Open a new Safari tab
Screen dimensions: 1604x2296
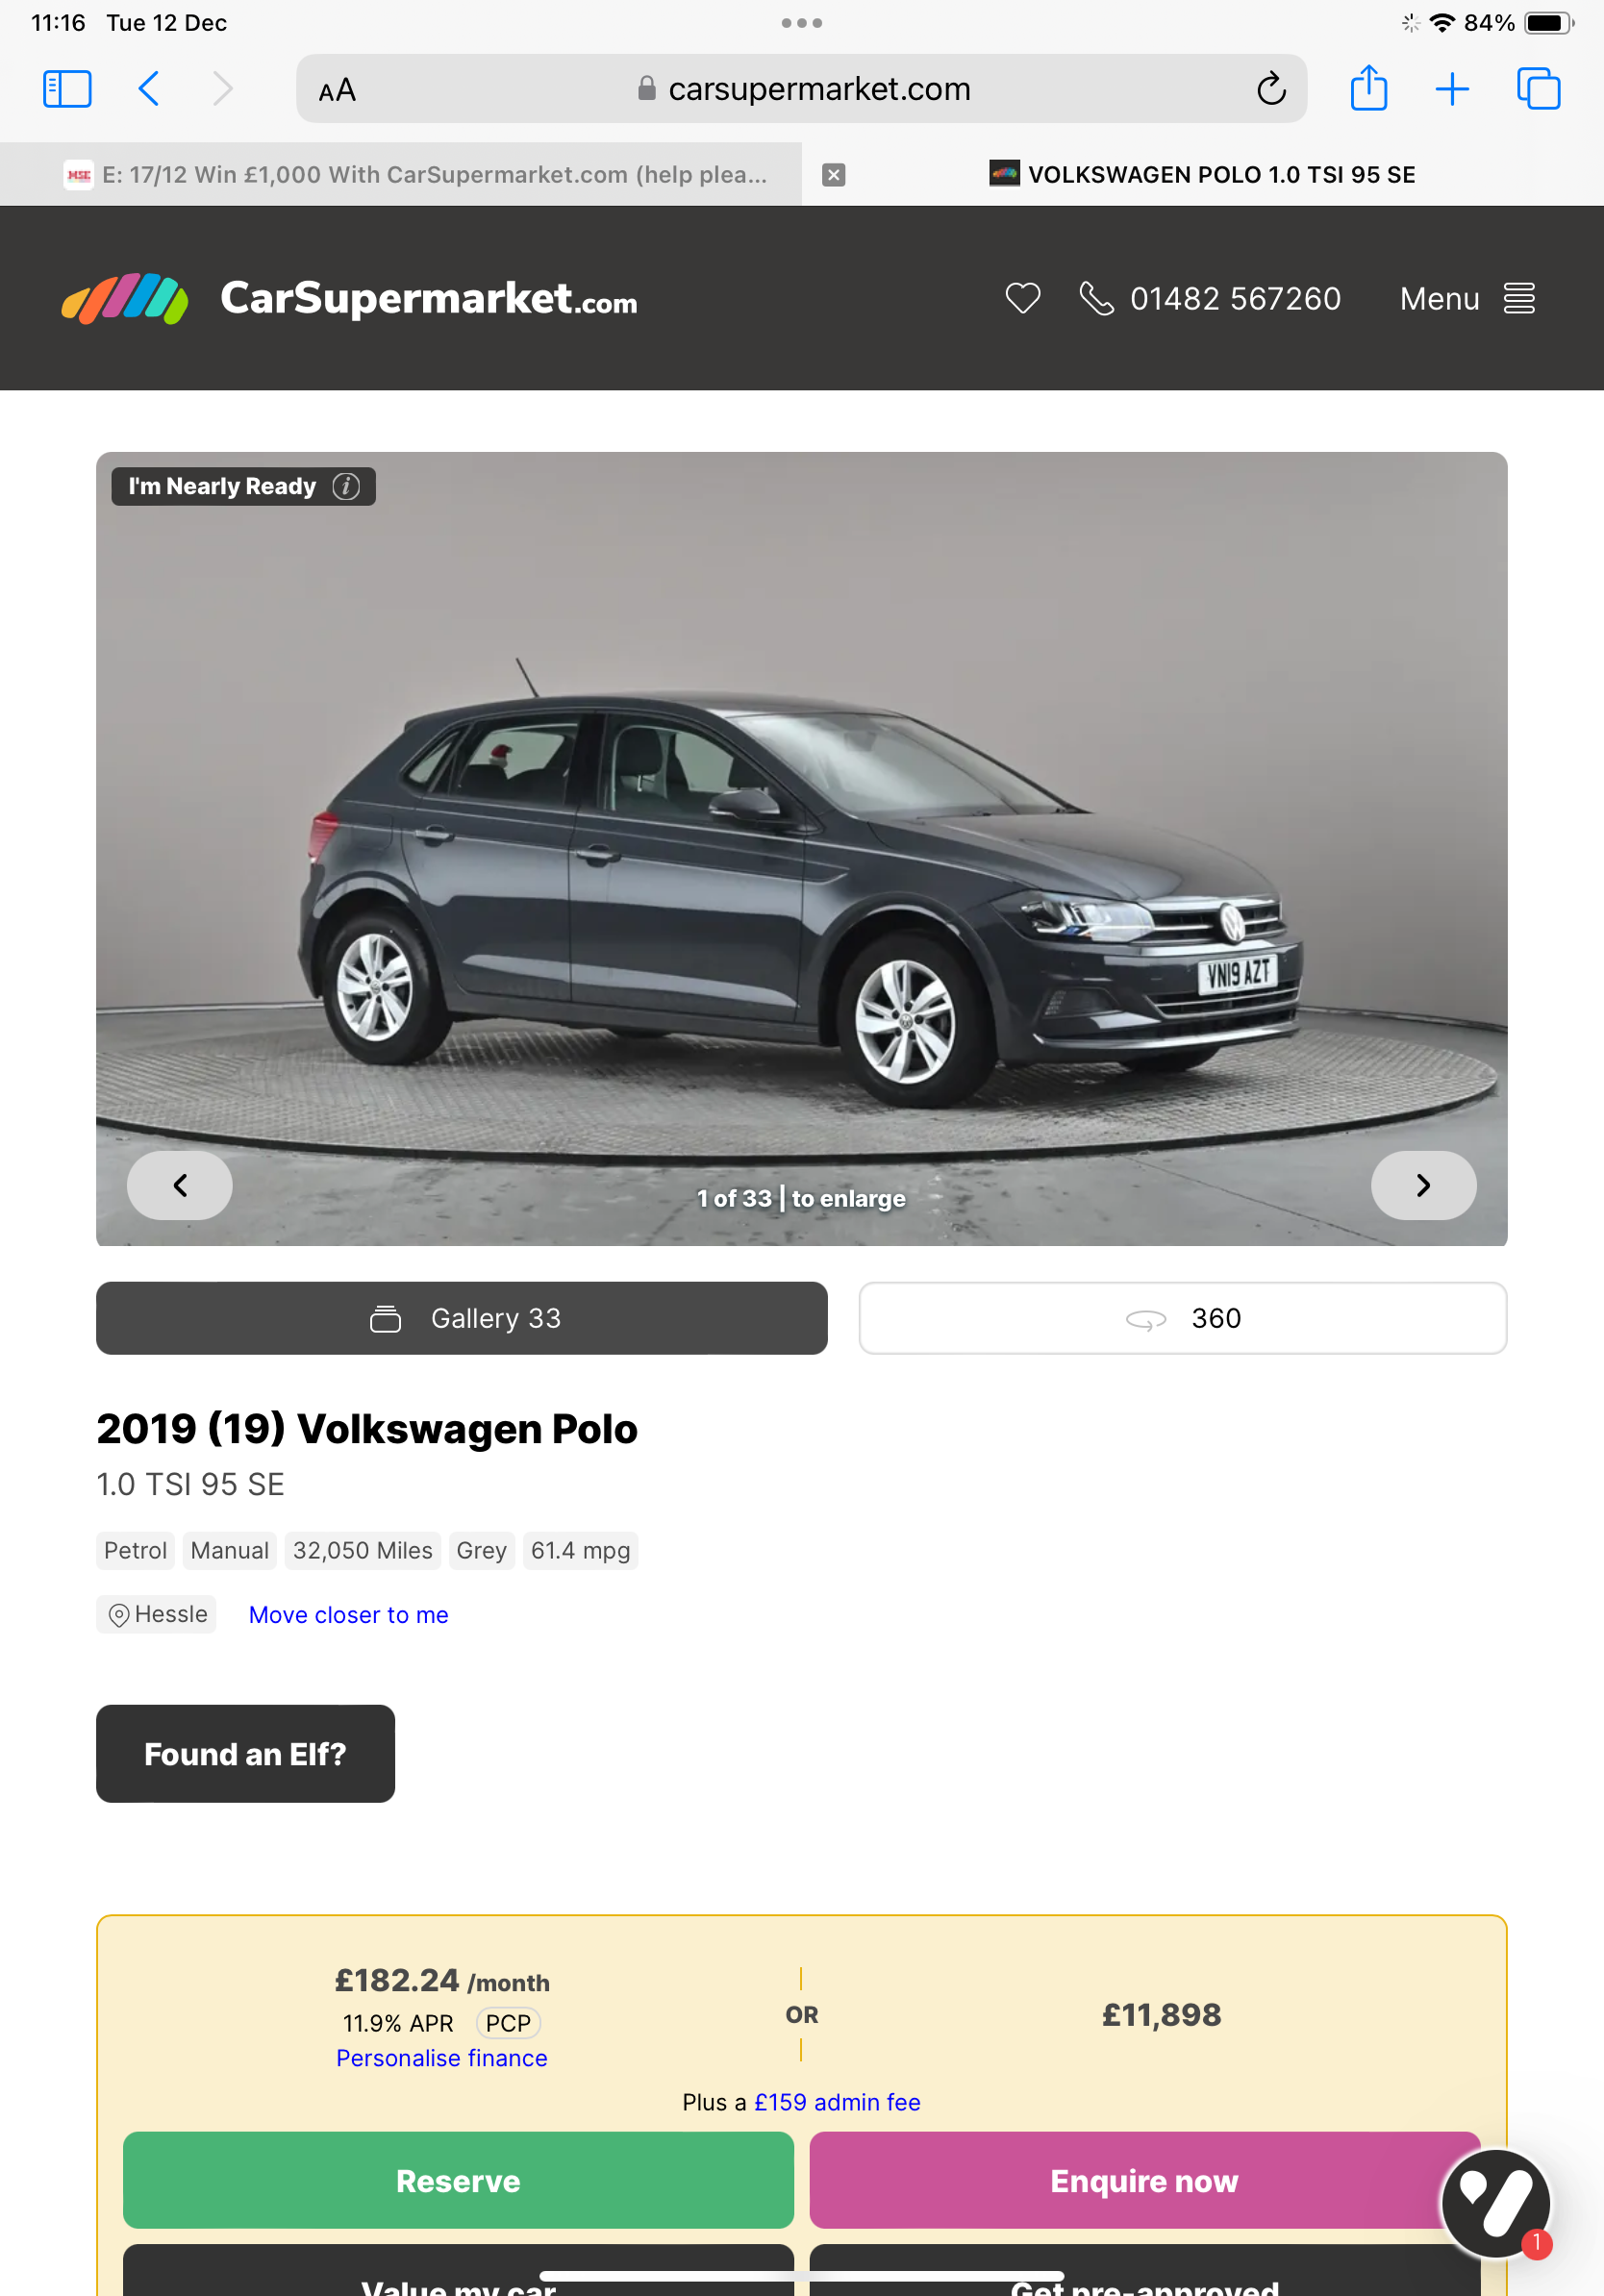click(1452, 89)
